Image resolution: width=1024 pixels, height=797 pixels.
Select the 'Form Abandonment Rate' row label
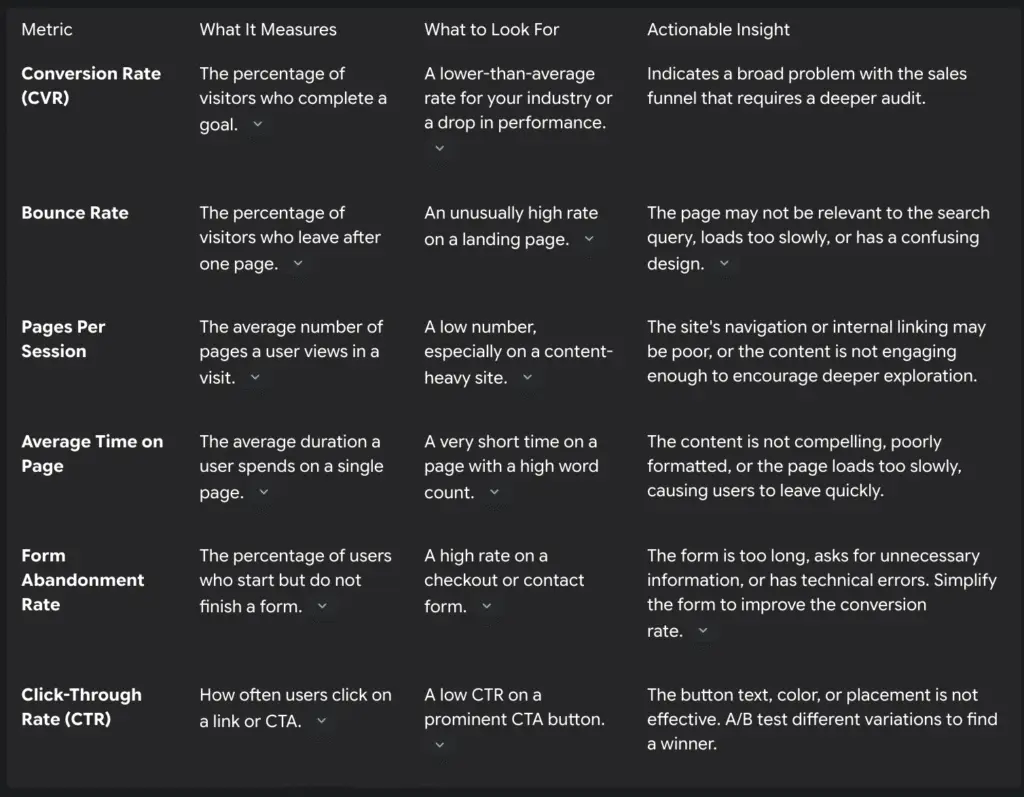pyautogui.click(x=82, y=580)
